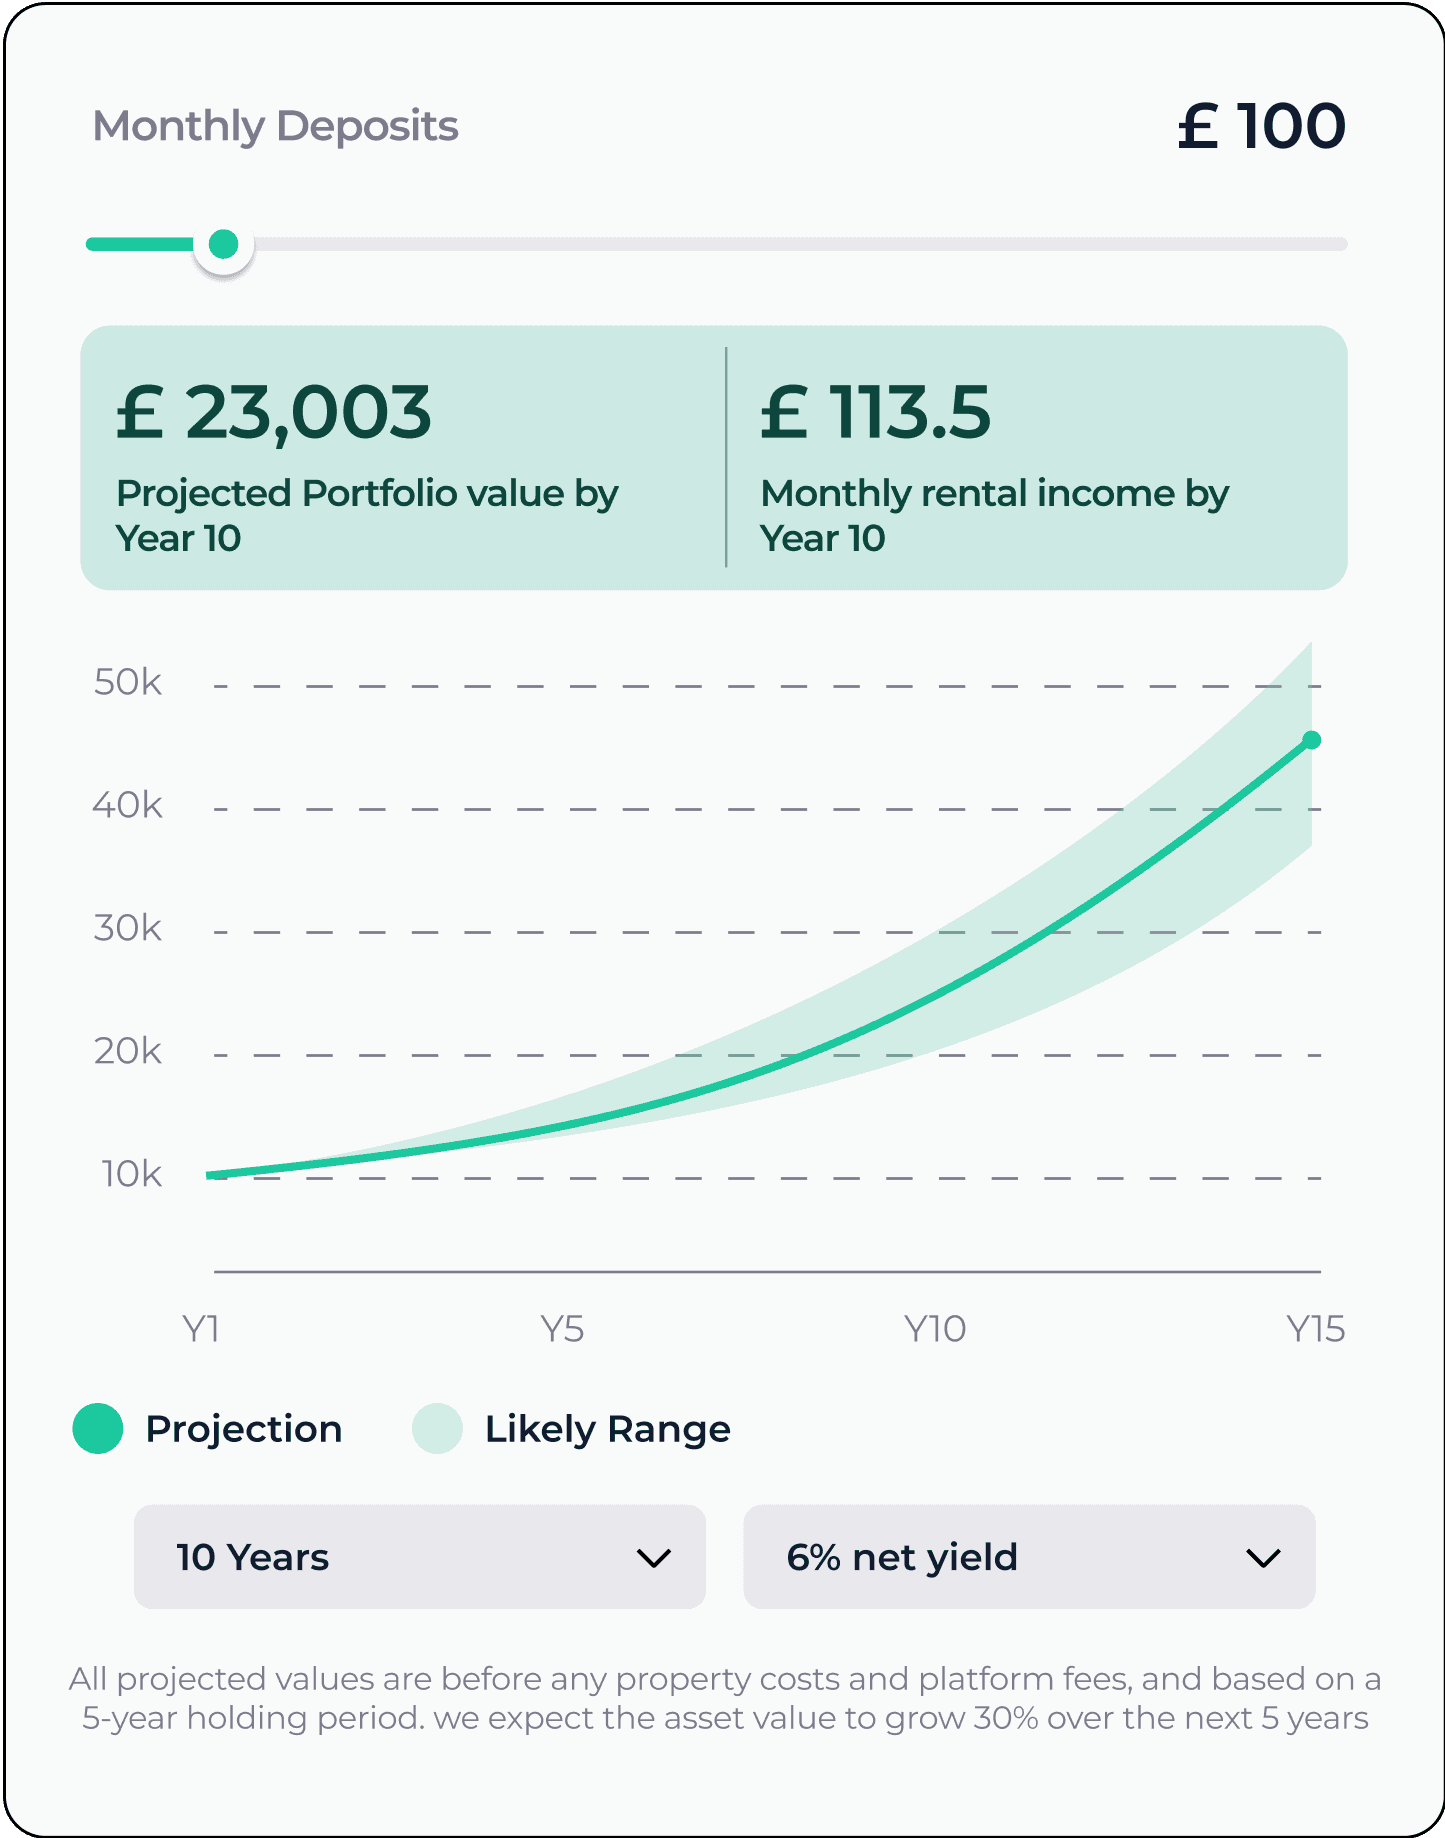
Task: Click the Monthly Deposits heading
Action: tap(275, 127)
